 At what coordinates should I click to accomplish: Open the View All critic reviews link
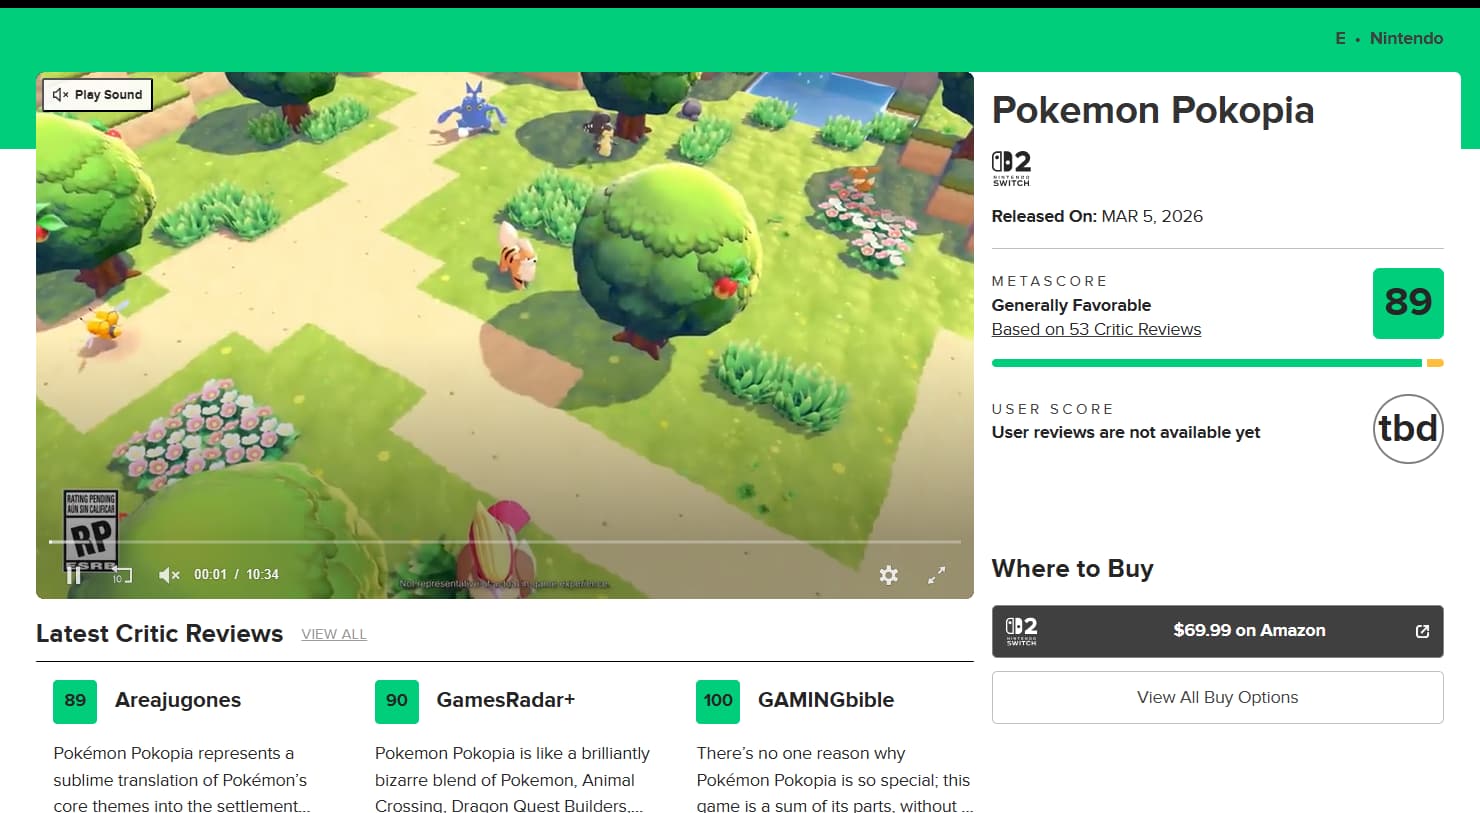pyautogui.click(x=334, y=634)
